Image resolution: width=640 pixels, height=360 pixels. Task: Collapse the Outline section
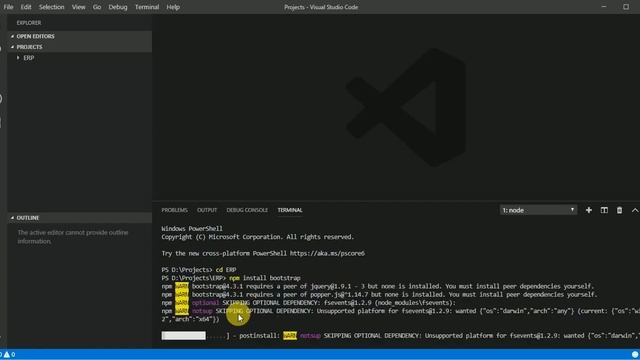pyautogui.click(x=80, y=218)
